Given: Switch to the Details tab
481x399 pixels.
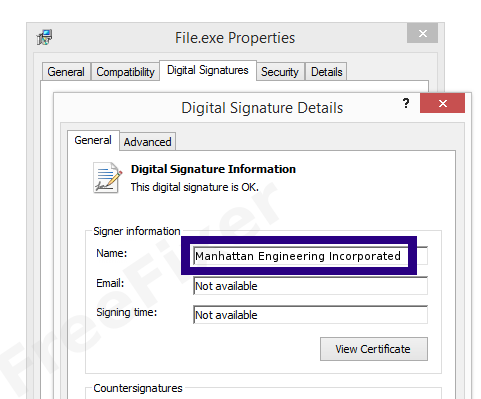Looking at the screenshot, I should pyautogui.click(x=326, y=72).
